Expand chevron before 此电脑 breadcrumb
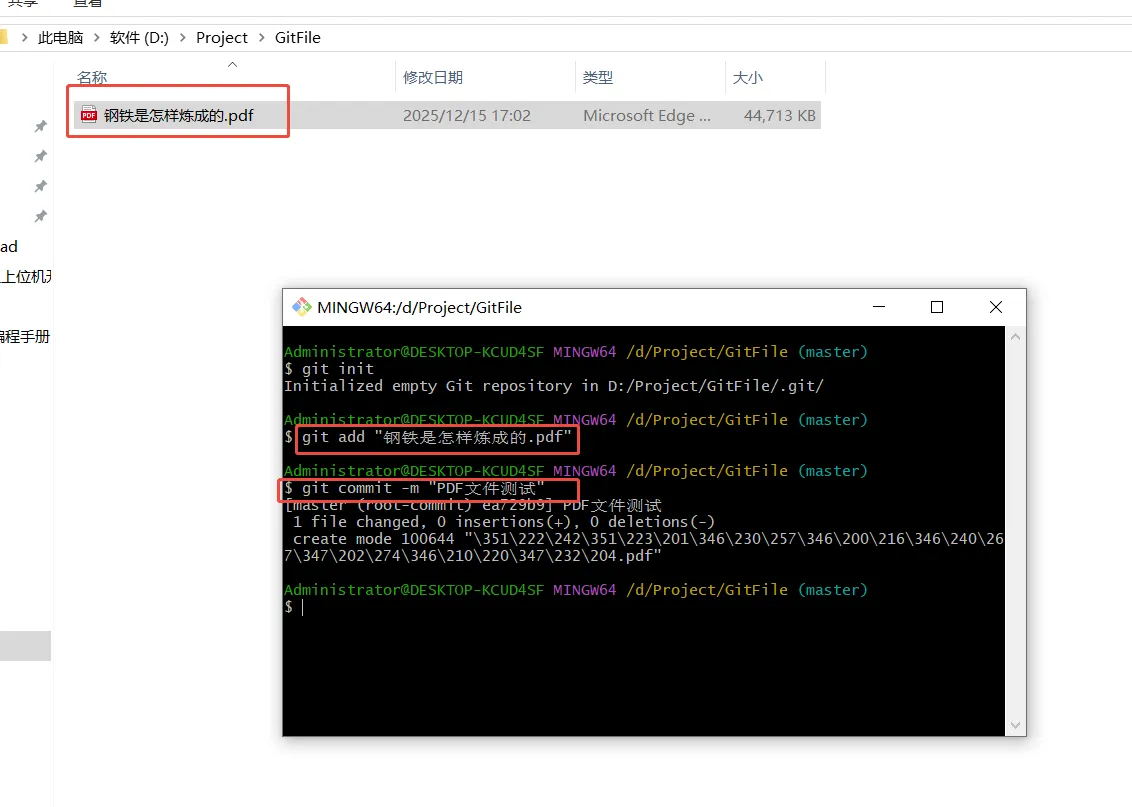 coord(25,38)
